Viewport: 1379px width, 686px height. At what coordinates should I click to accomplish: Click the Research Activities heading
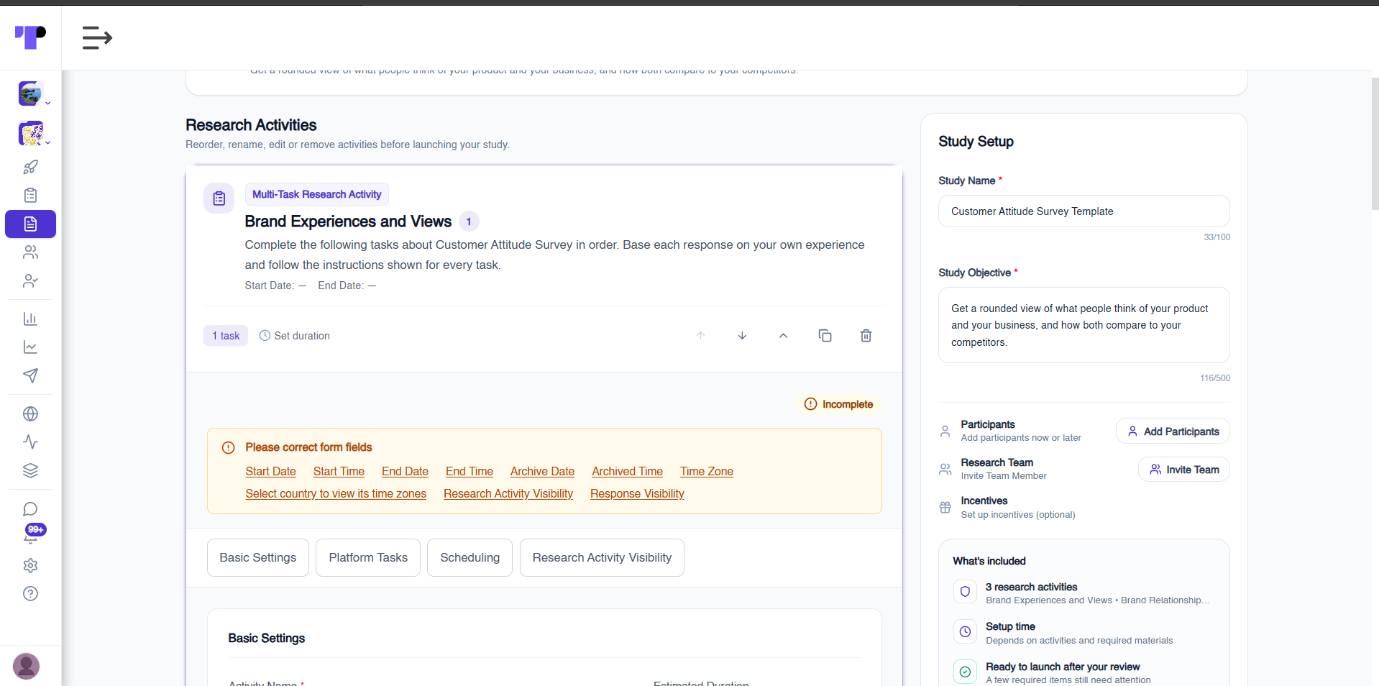point(251,125)
